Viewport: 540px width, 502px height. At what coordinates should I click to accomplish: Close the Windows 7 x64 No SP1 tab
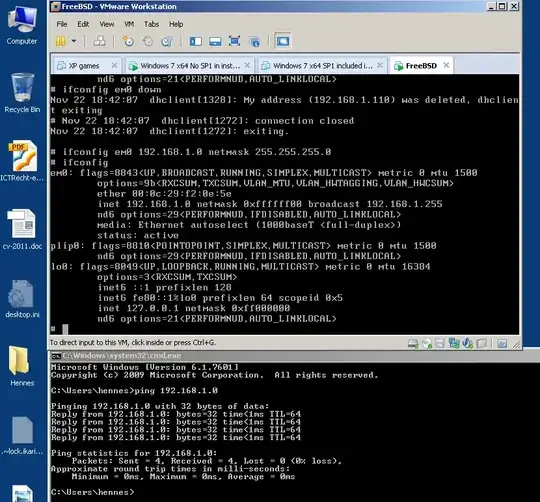[247, 65]
